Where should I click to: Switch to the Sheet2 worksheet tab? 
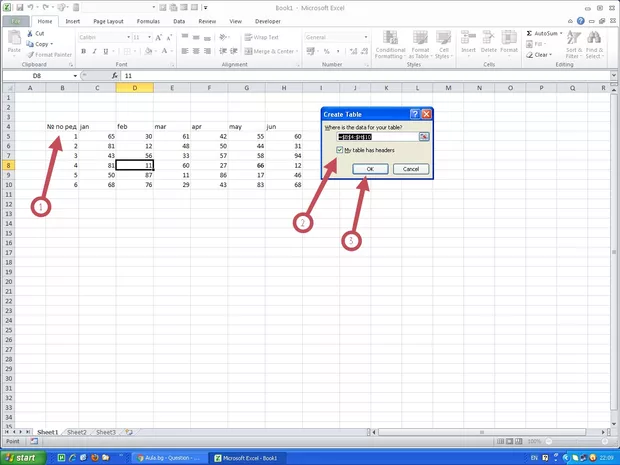point(77,432)
